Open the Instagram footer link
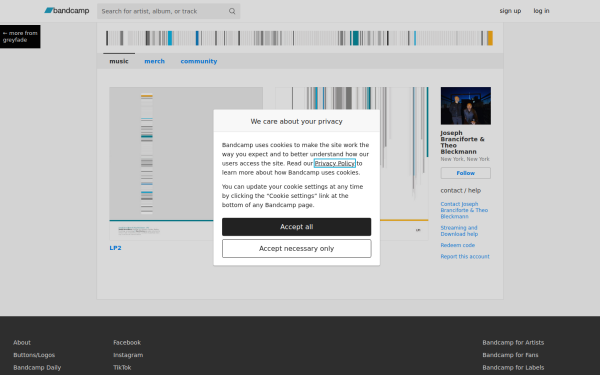Screen dimensions: 600x375 click(x=128, y=355)
